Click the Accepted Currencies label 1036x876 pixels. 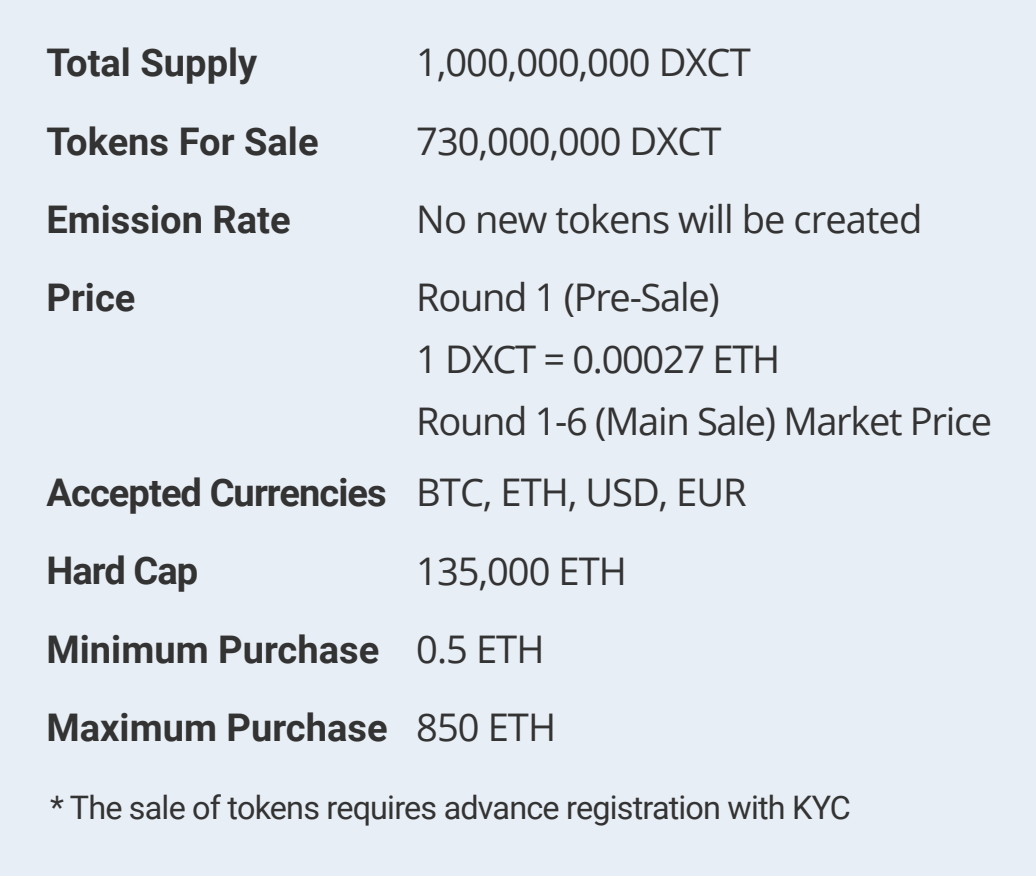[216, 494]
